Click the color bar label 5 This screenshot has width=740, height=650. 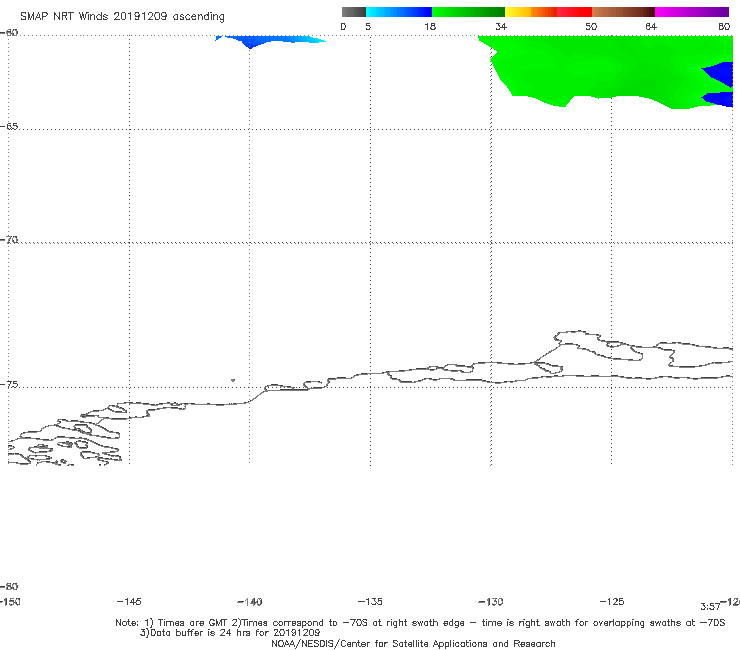368,26
